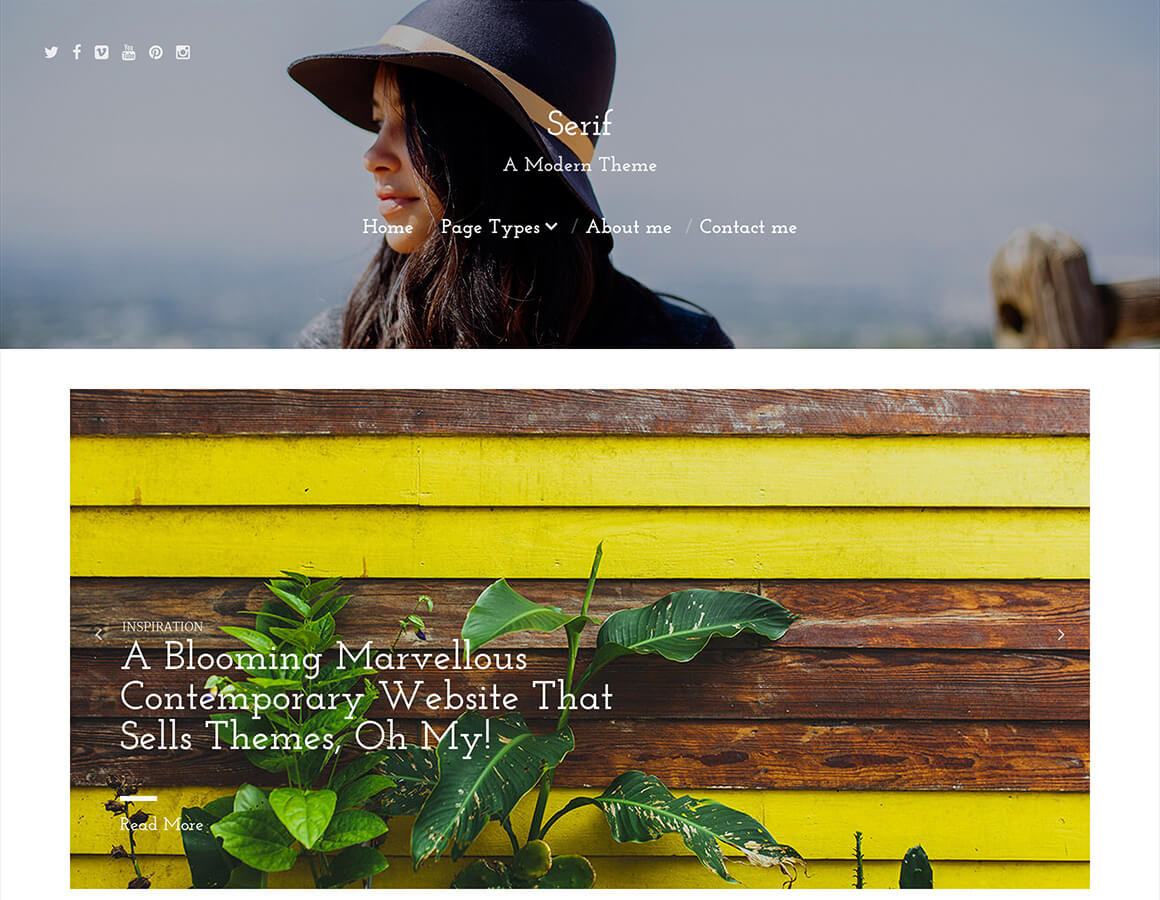Visit the Facebook page icon
Image resolution: width=1160 pixels, height=900 pixels.
tap(77, 52)
